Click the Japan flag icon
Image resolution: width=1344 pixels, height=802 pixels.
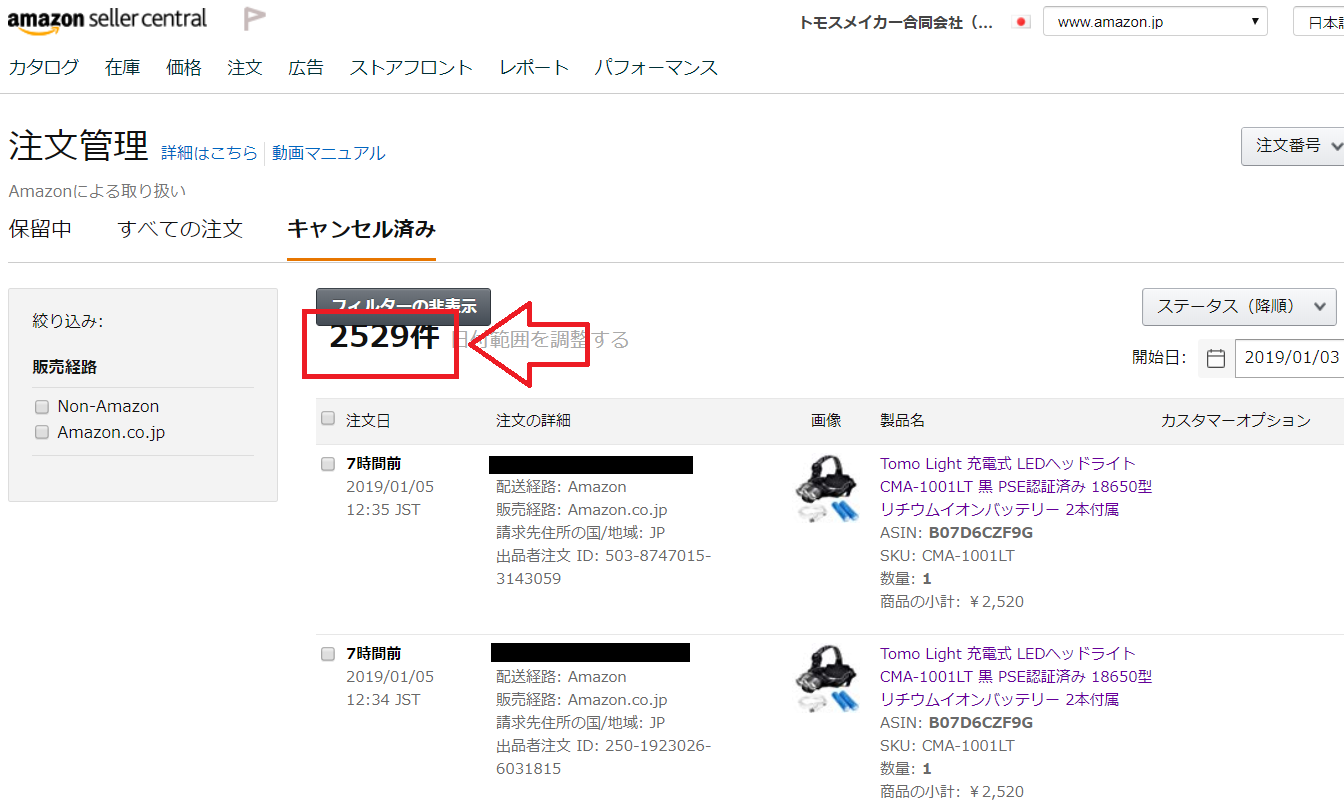tap(1021, 22)
